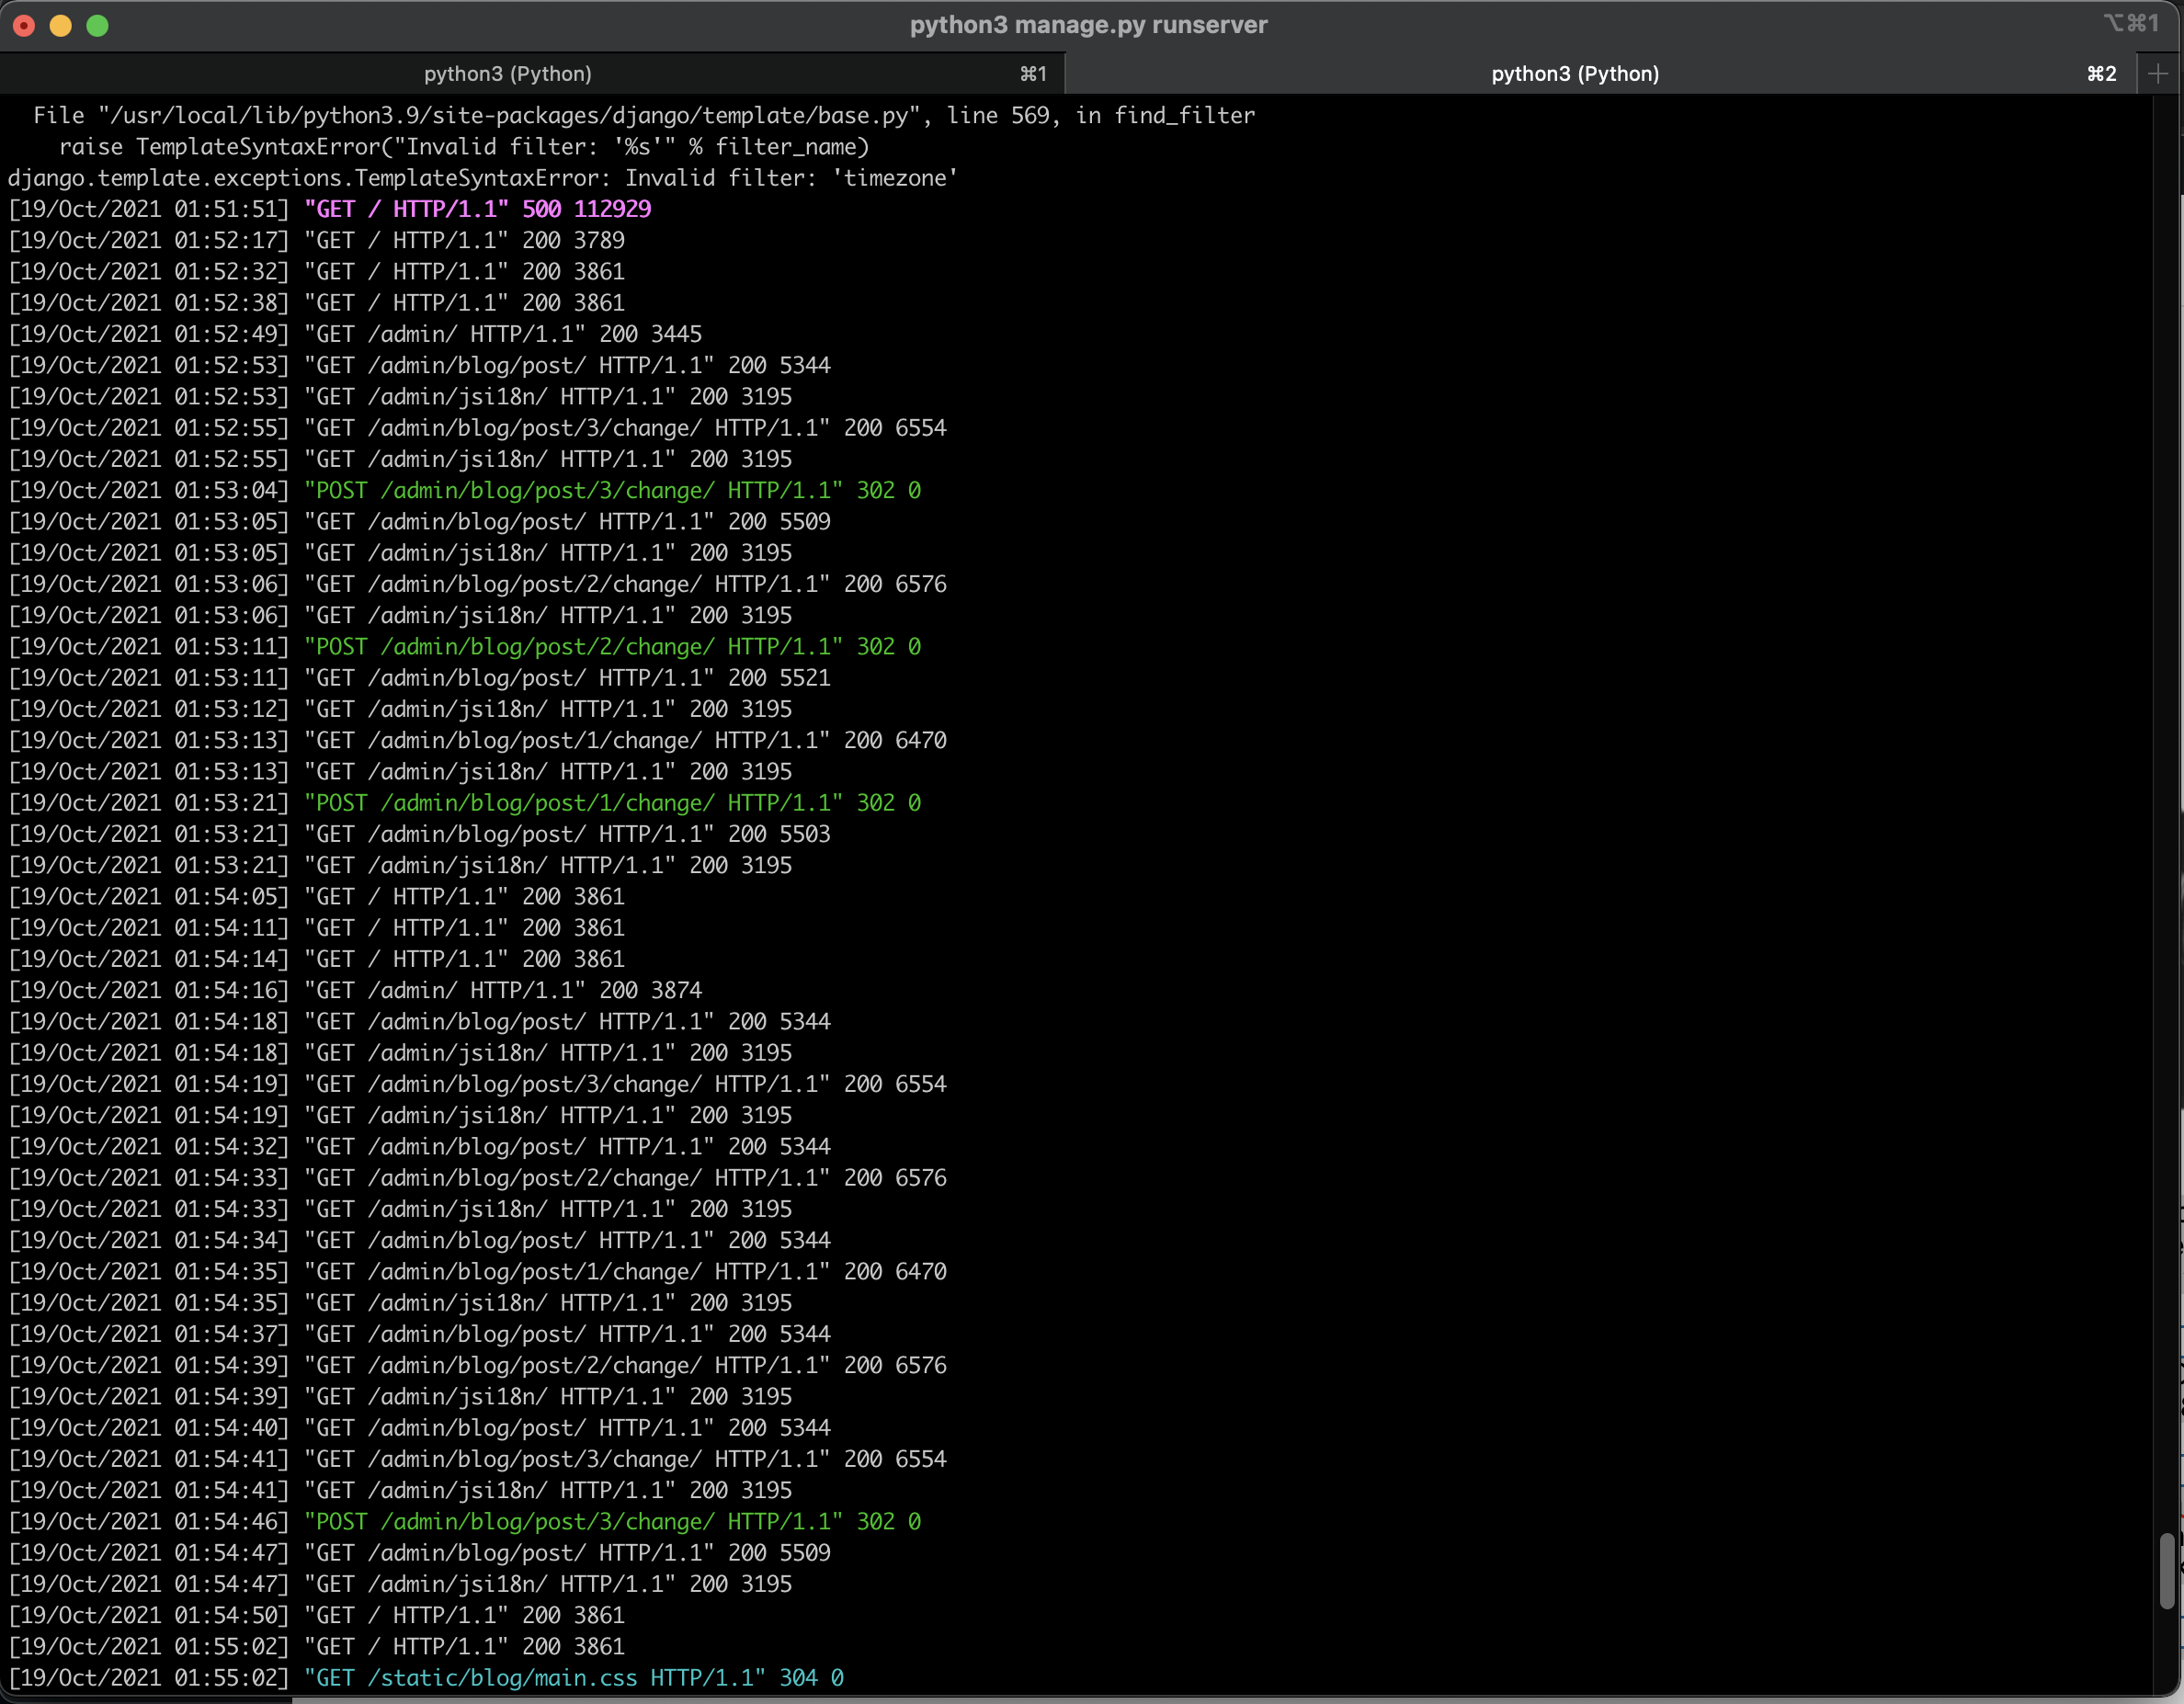Click the GET /admin/blog/post/ at 01:54:47 line

[x=420, y=1552]
